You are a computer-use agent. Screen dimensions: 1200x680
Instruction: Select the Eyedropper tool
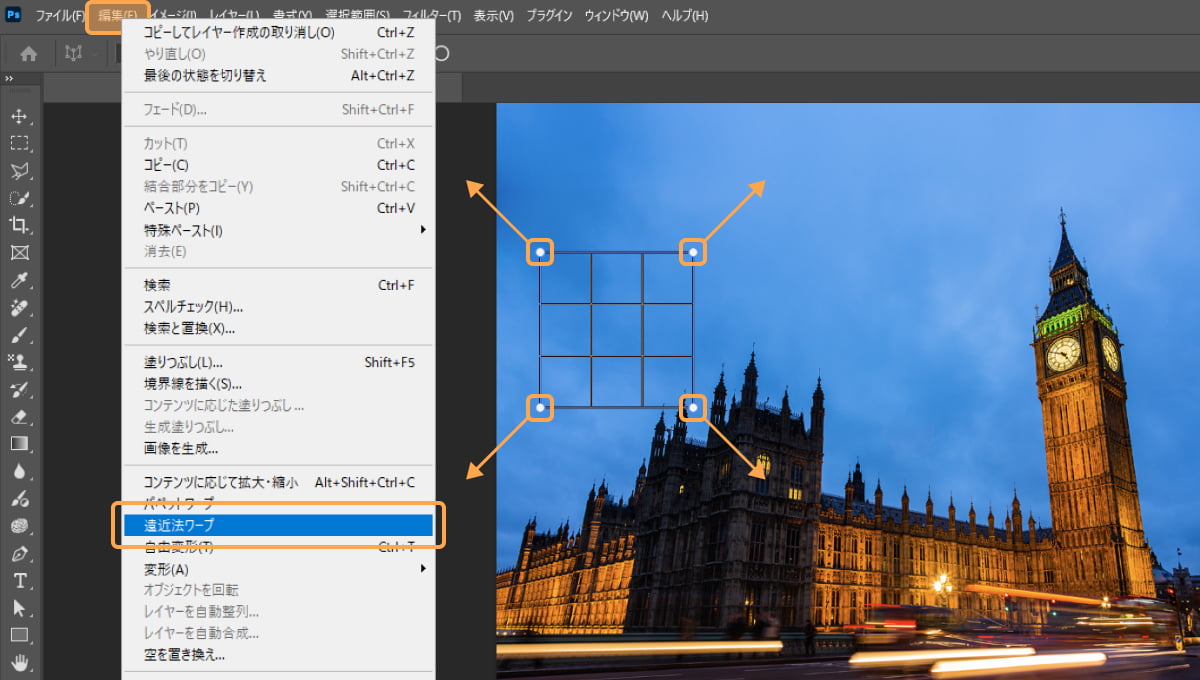[19, 281]
